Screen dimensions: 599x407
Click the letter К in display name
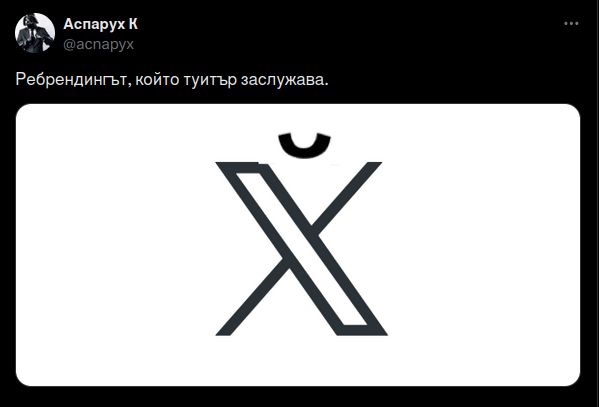click(133, 24)
